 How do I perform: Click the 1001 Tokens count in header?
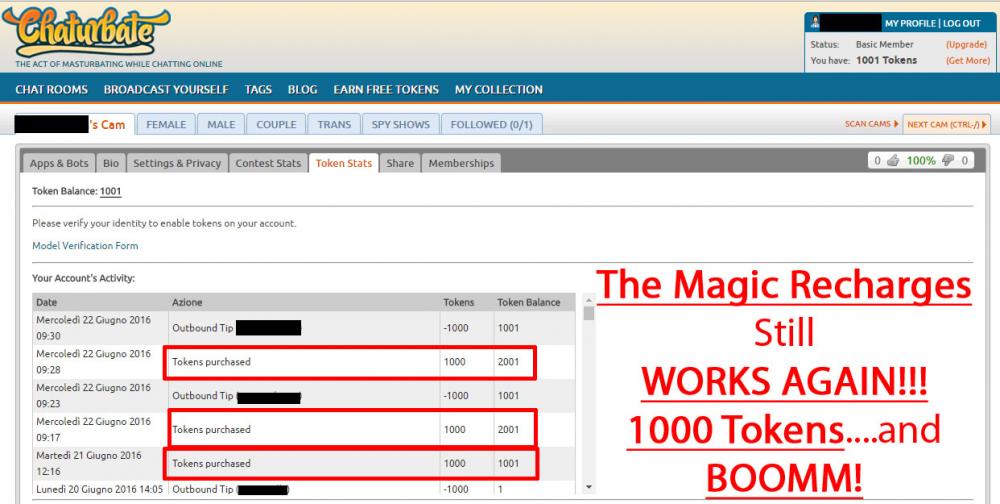[886, 61]
